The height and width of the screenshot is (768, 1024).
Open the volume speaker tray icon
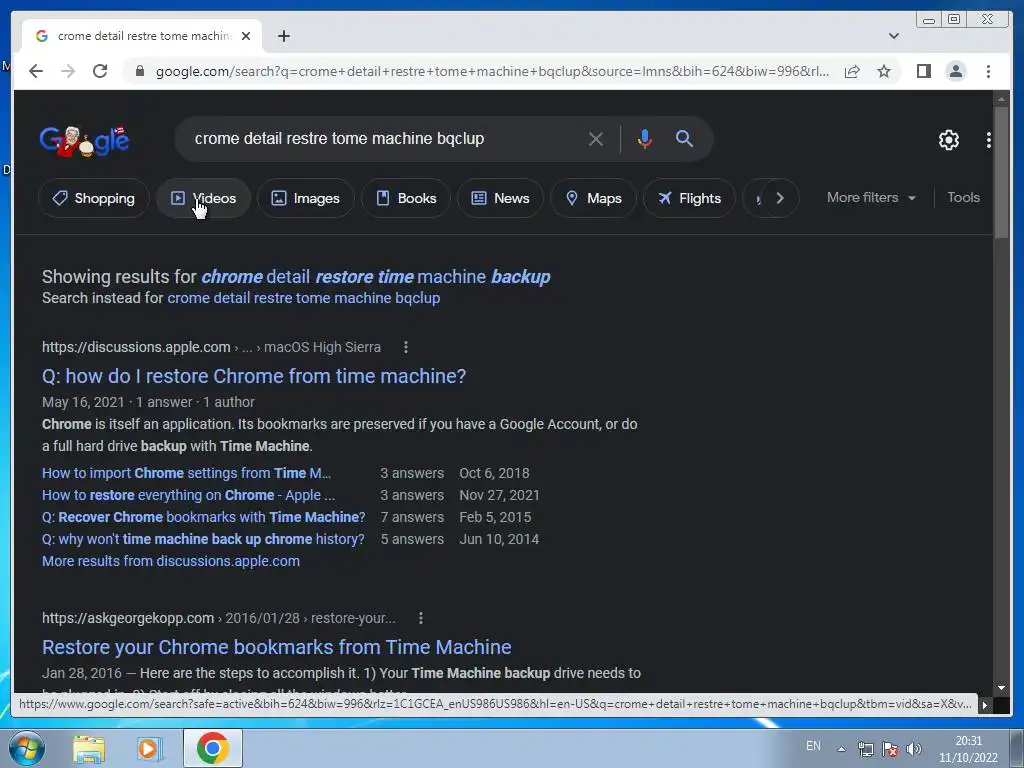914,749
